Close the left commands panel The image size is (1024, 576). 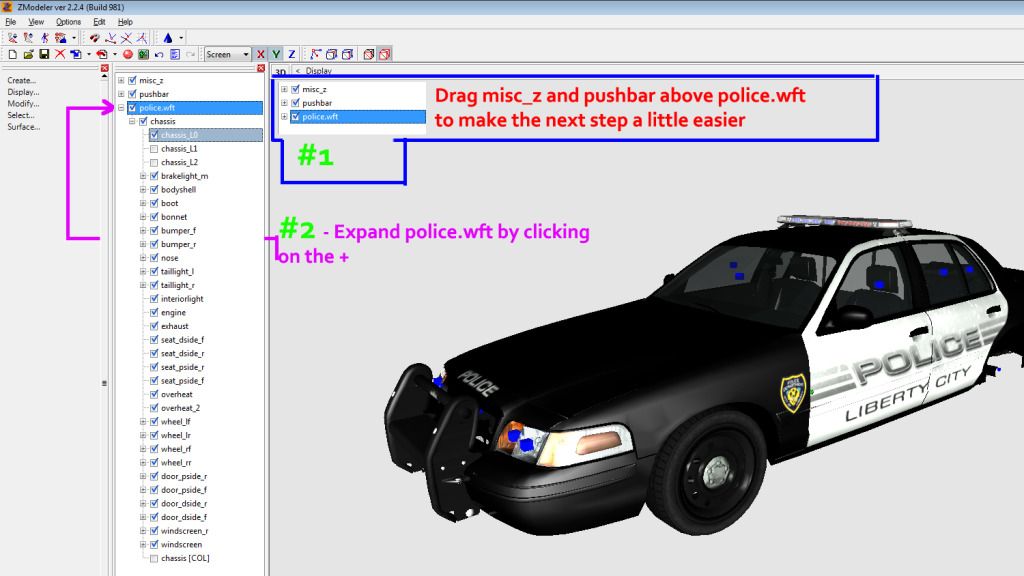tap(104, 68)
